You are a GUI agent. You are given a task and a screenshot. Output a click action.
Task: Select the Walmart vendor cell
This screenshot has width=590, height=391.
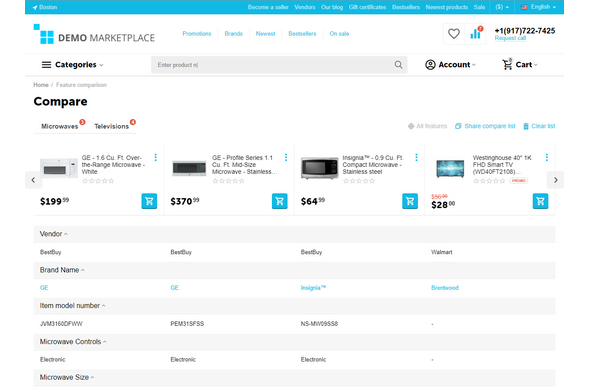pos(442,252)
